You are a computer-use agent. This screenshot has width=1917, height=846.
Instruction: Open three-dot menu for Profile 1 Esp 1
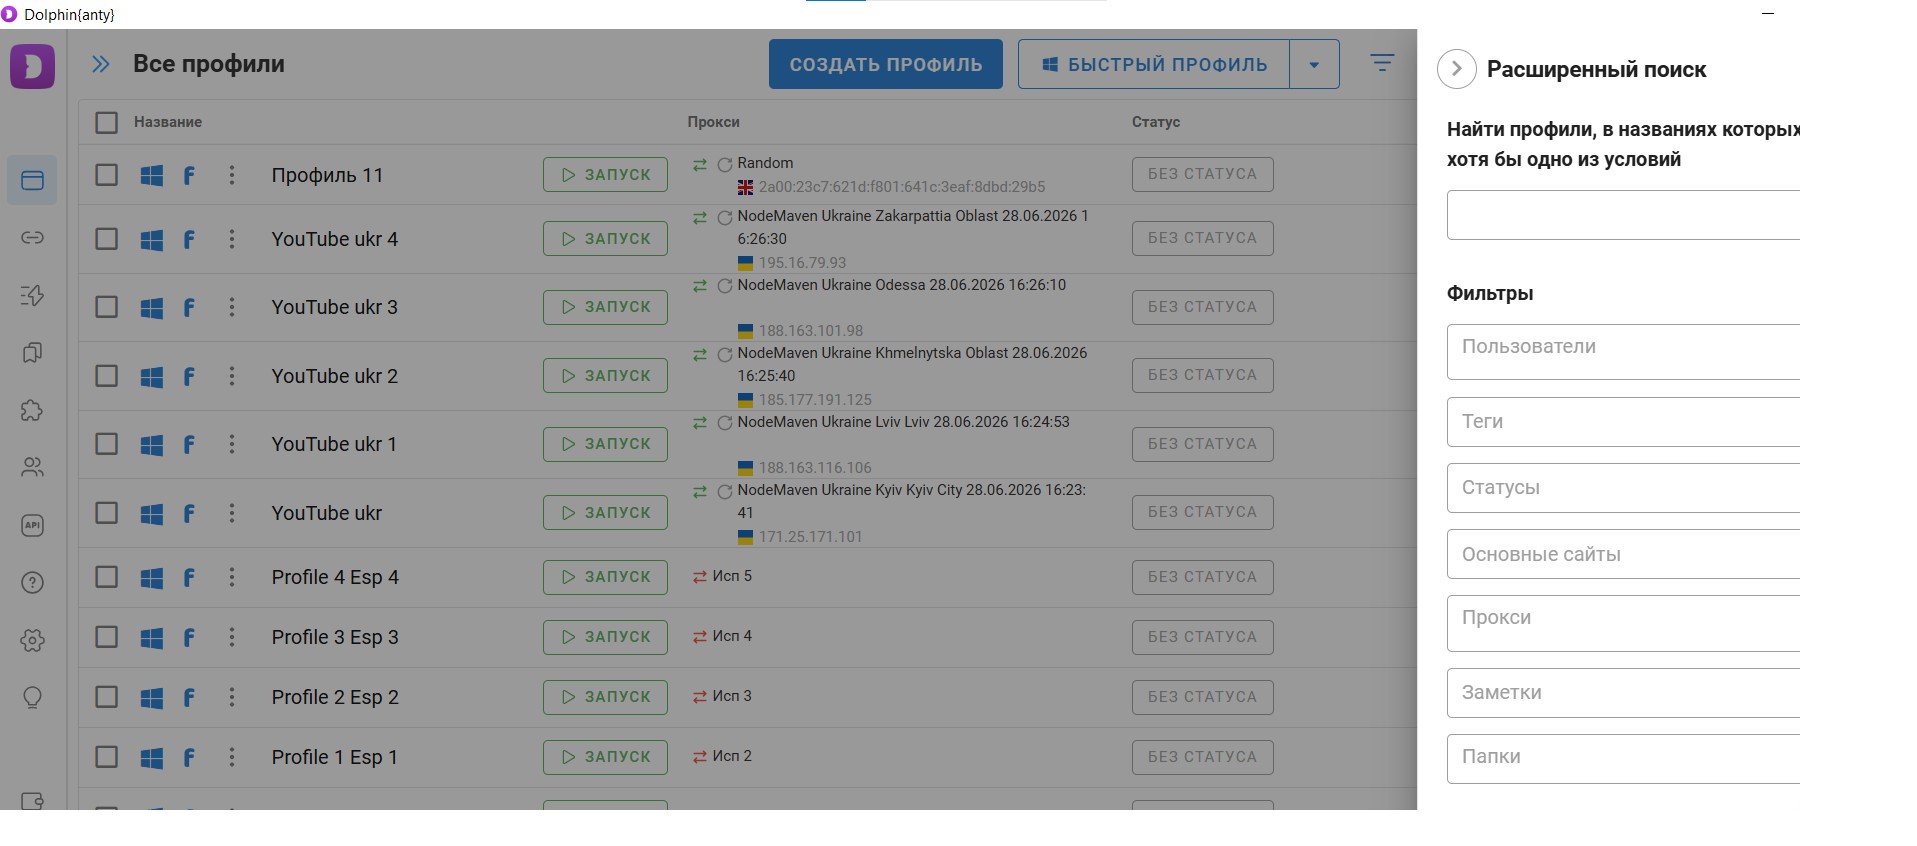pyautogui.click(x=232, y=757)
